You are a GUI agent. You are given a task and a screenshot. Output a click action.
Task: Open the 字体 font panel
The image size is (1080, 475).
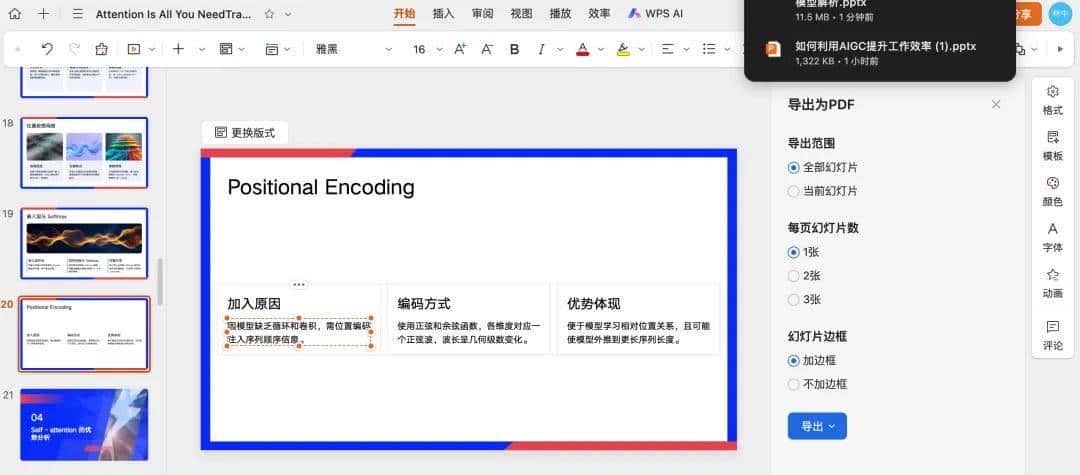1052,238
